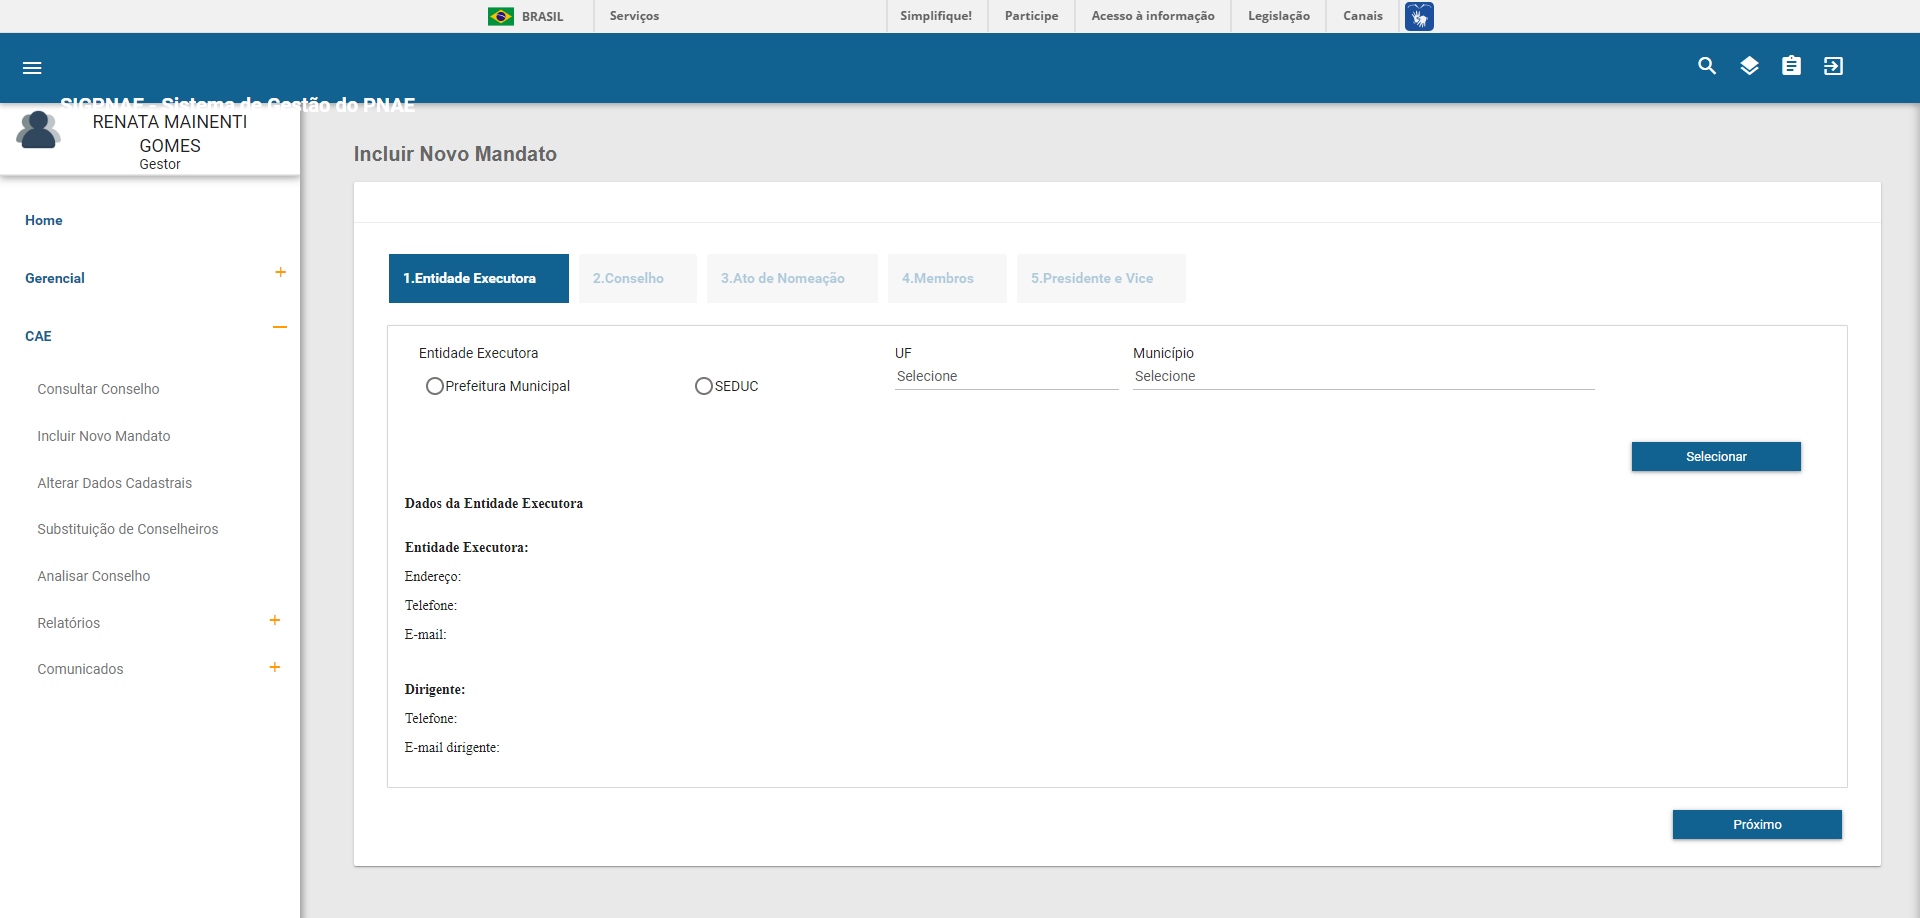Click the Selecionar button

tap(1716, 457)
